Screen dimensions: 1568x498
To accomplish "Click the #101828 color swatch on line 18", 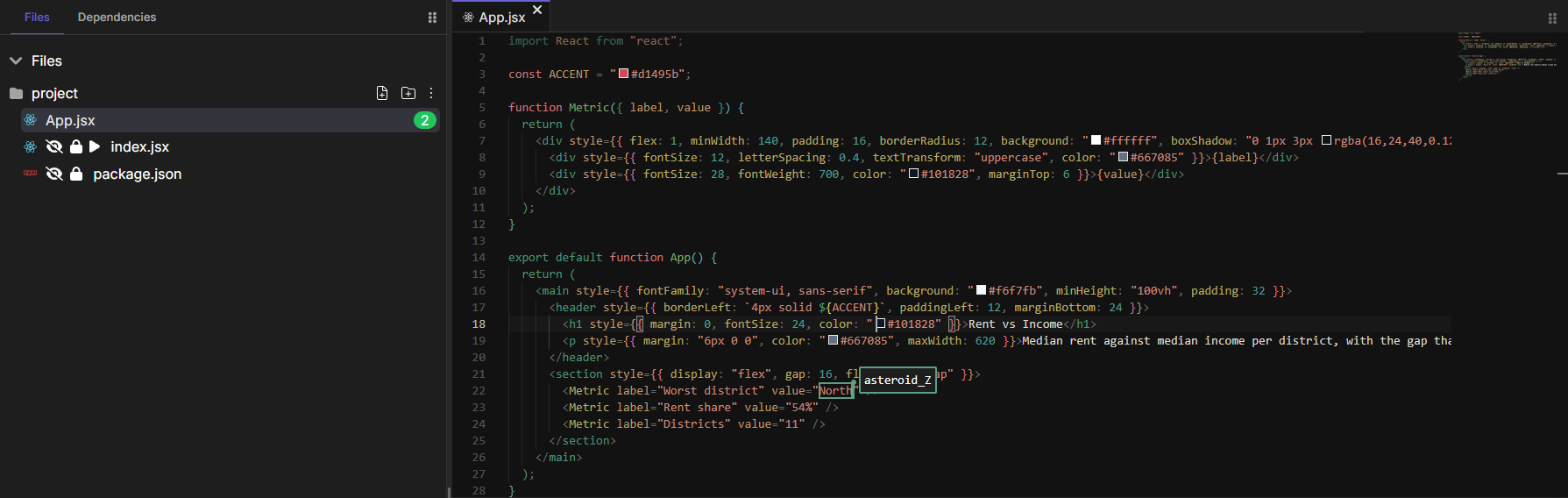I will 880,324.
